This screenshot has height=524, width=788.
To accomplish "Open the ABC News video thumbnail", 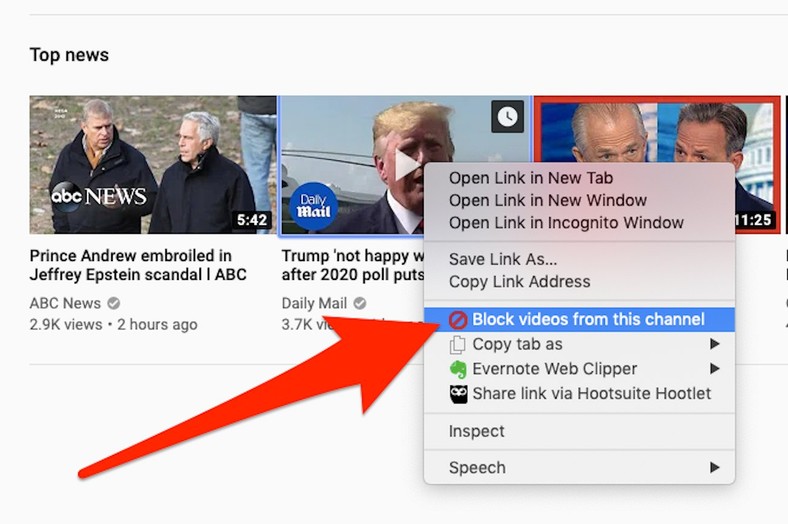I will pyautogui.click(x=153, y=165).
